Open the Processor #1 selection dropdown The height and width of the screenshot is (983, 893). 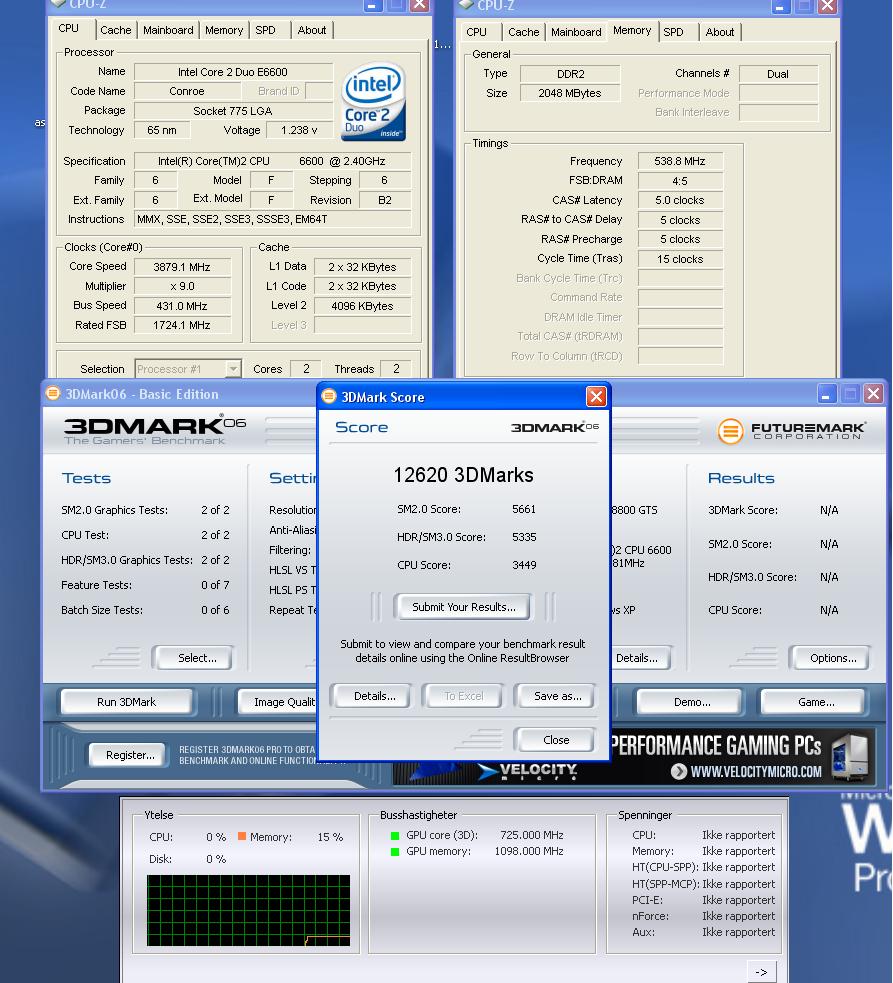pos(233,369)
